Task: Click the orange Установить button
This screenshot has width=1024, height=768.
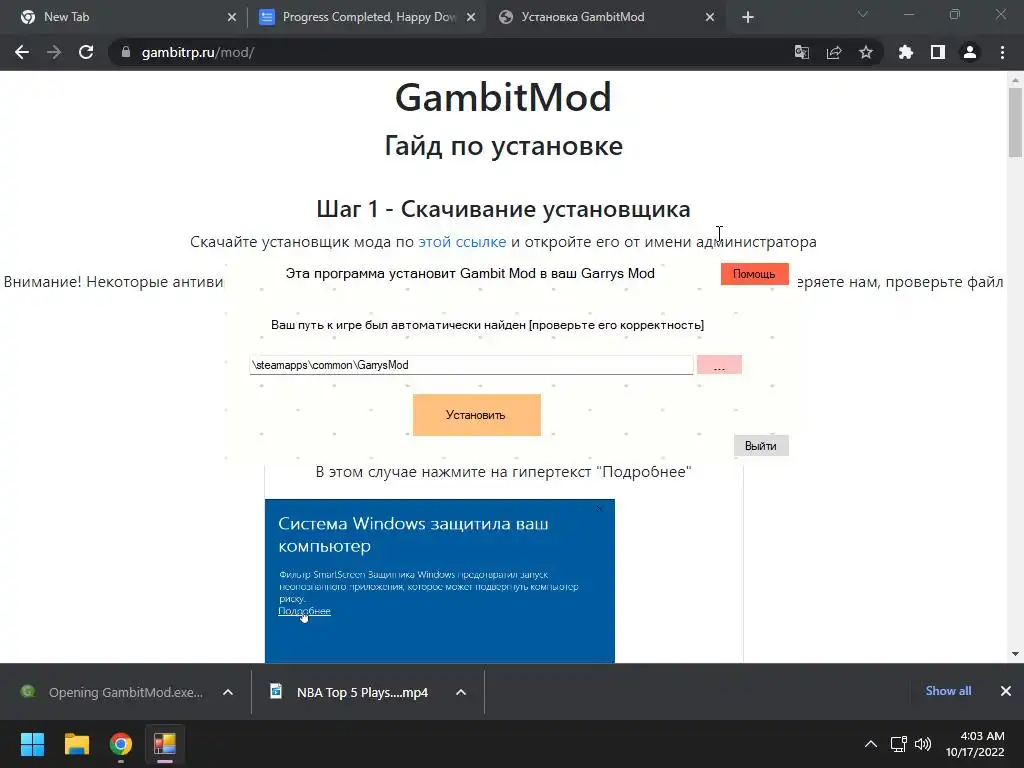Action: (x=476, y=415)
